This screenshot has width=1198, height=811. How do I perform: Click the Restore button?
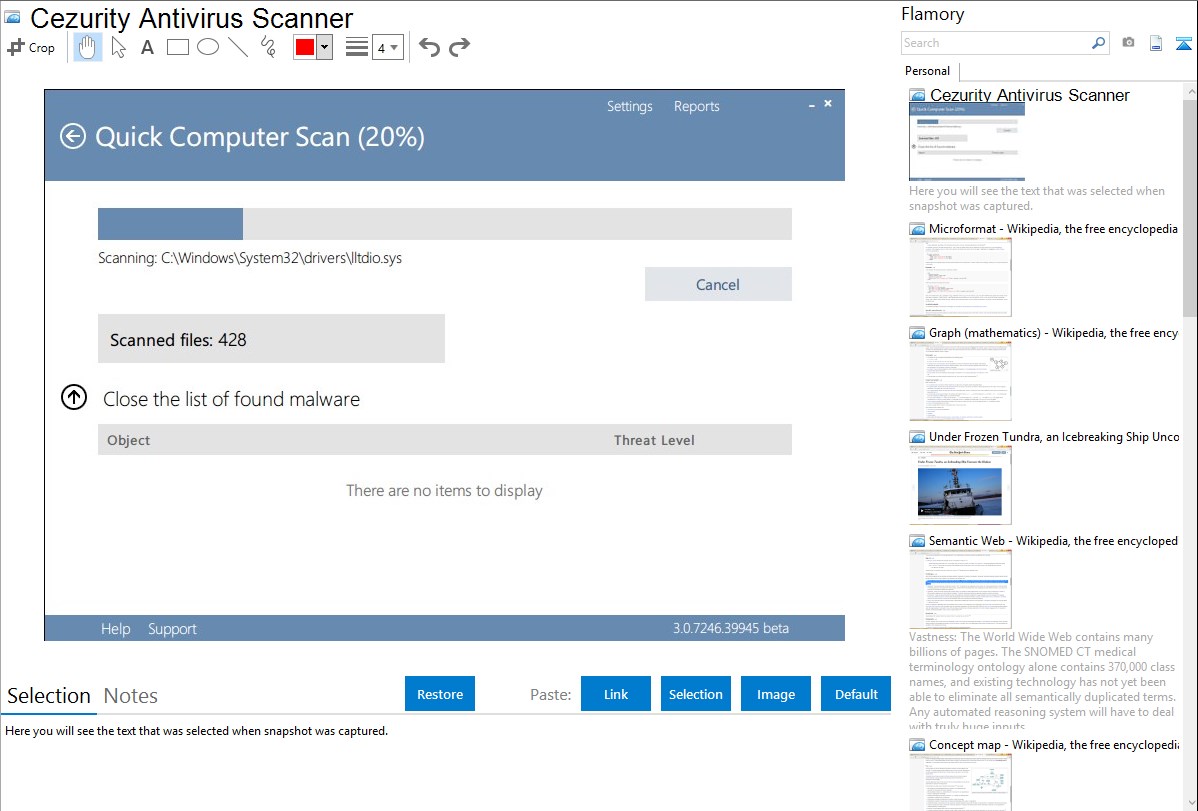[x=440, y=694]
